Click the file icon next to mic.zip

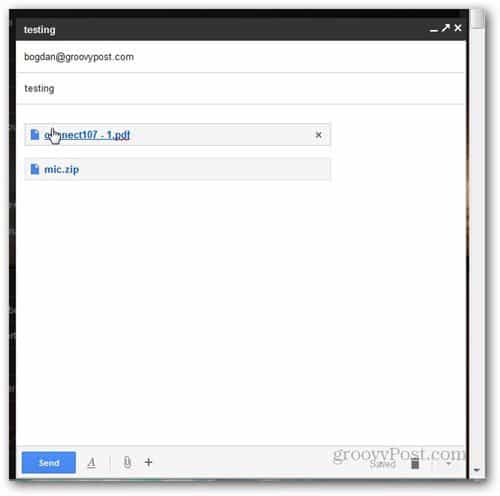[35, 169]
